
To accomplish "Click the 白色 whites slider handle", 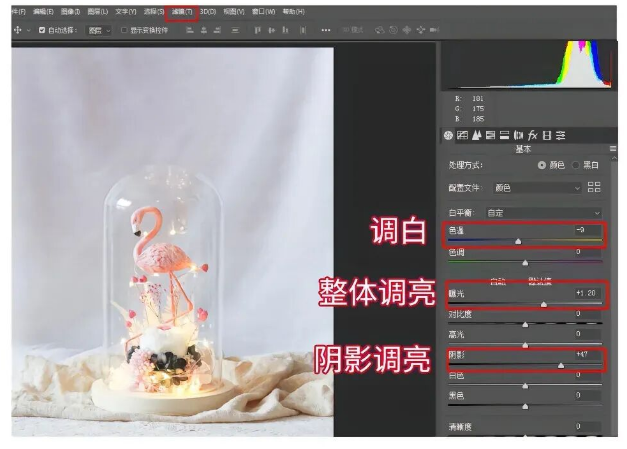I will click(525, 386).
